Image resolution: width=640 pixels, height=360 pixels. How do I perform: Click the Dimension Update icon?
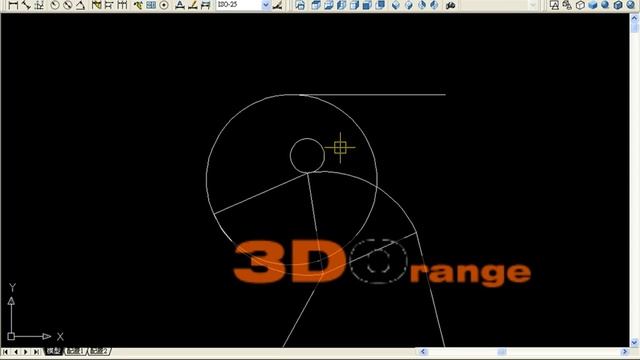[x=206, y=5]
